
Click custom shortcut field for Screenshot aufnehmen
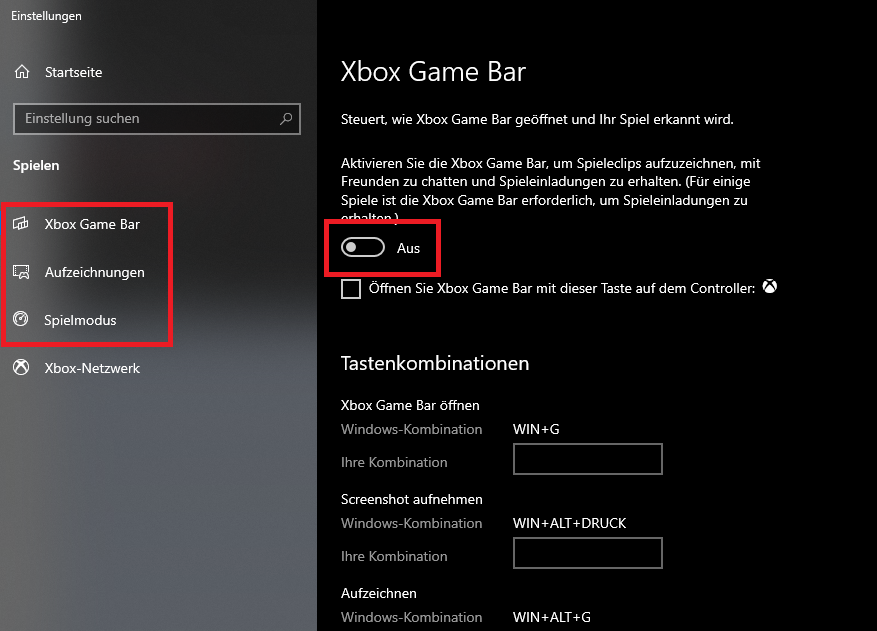pyautogui.click(x=588, y=553)
